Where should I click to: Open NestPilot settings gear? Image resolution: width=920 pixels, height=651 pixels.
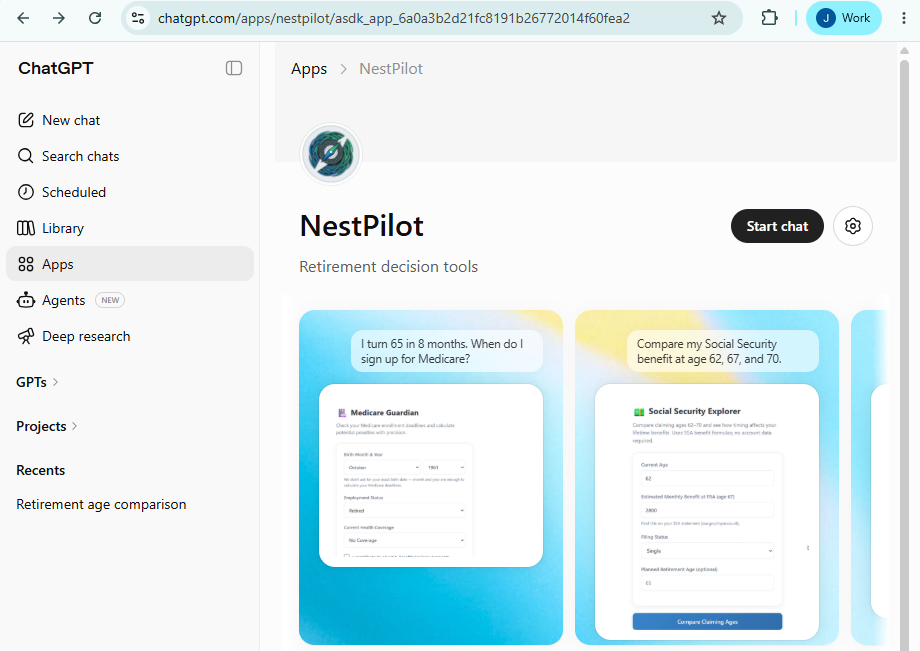[x=853, y=226]
